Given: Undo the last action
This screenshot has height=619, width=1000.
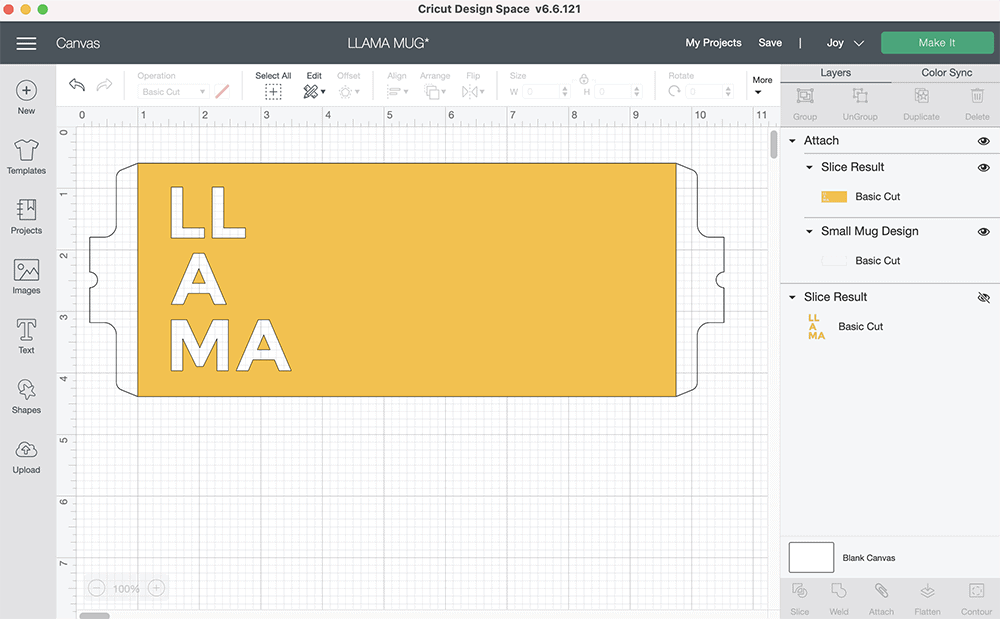Looking at the screenshot, I should pos(77,85).
